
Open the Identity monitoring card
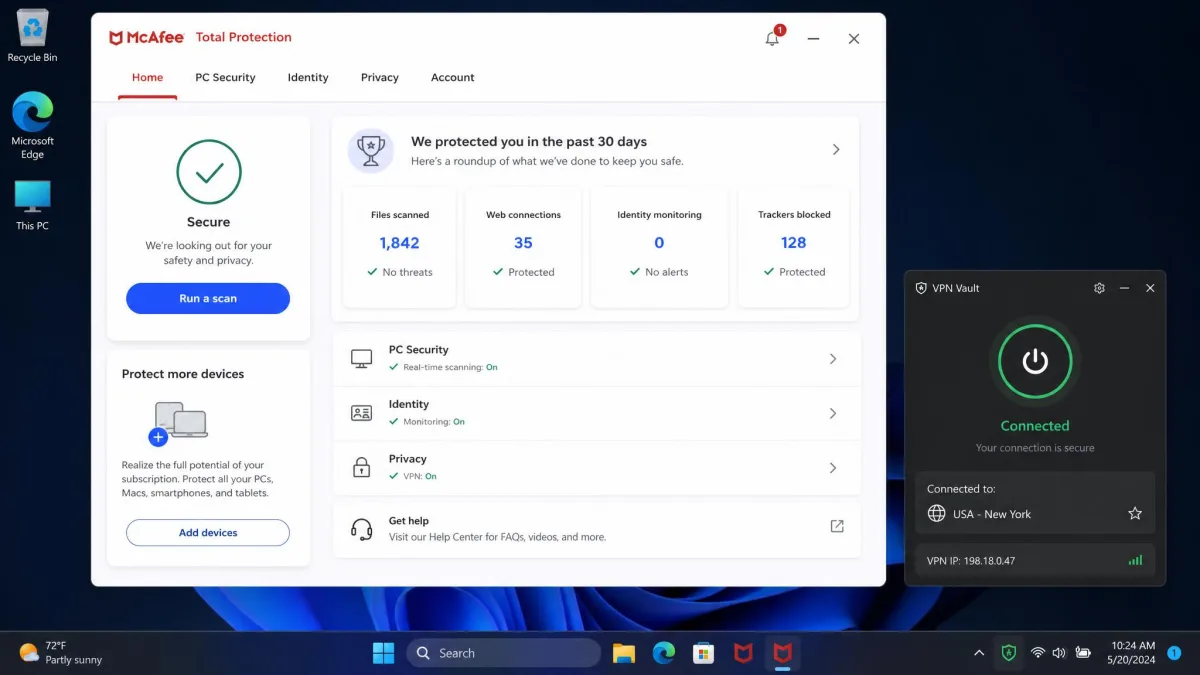click(659, 247)
